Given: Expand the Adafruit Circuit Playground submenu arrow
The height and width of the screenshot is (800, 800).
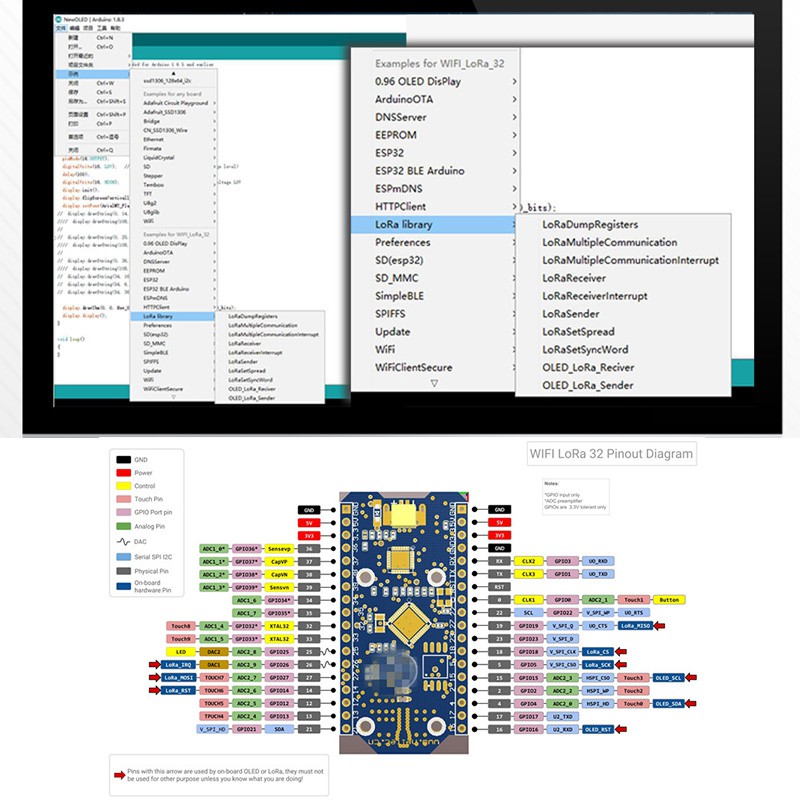Looking at the screenshot, I should 214,103.
